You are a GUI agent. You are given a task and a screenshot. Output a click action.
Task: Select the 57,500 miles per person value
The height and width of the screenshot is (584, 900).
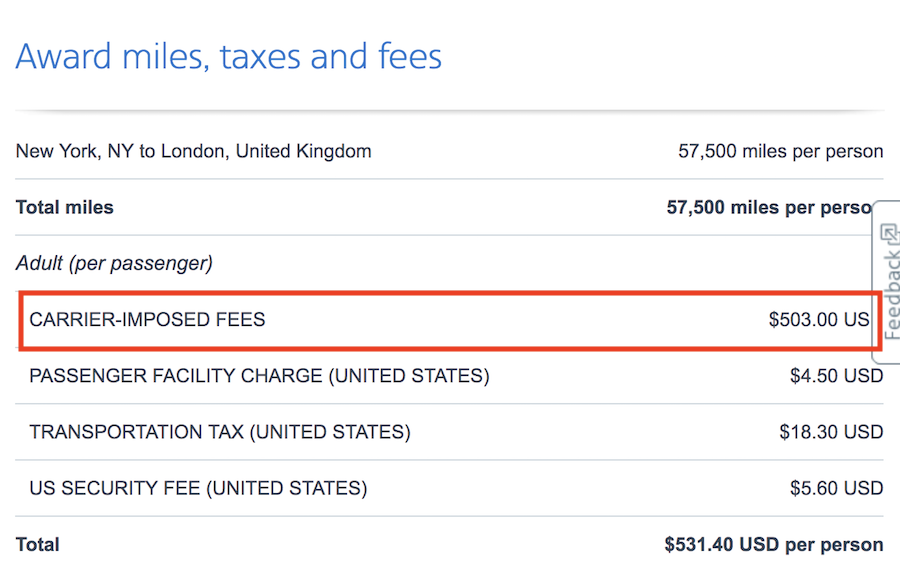pyautogui.click(x=781, y=151)
